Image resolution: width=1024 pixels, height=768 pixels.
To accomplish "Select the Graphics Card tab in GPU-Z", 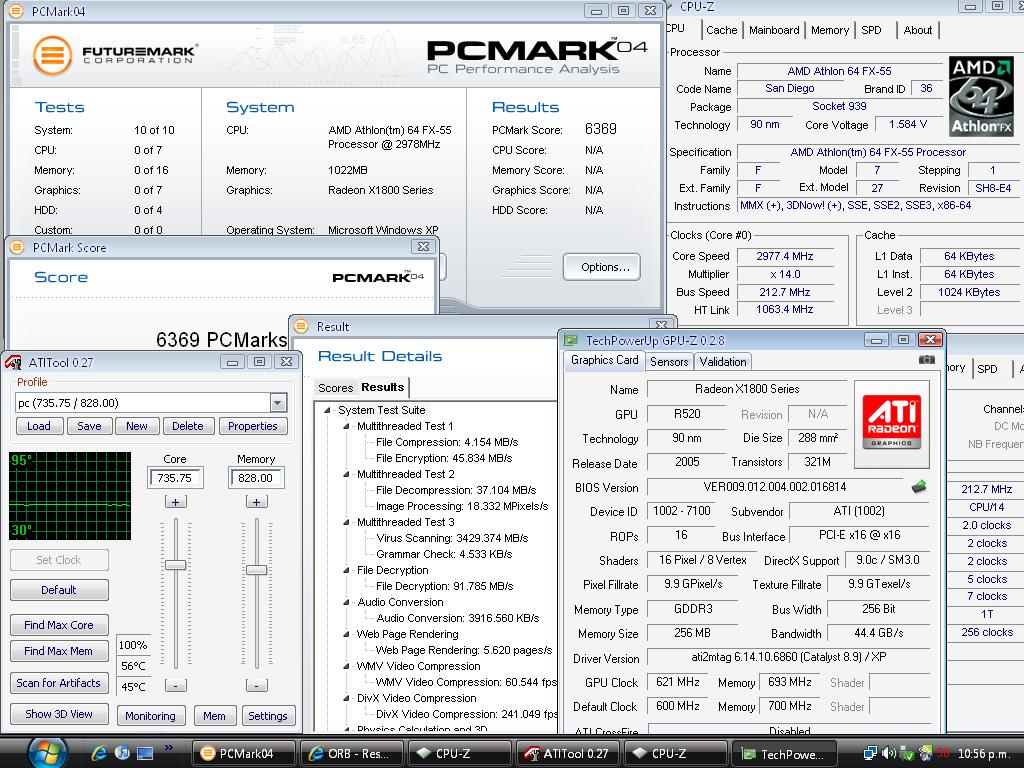I will point(604,360).
